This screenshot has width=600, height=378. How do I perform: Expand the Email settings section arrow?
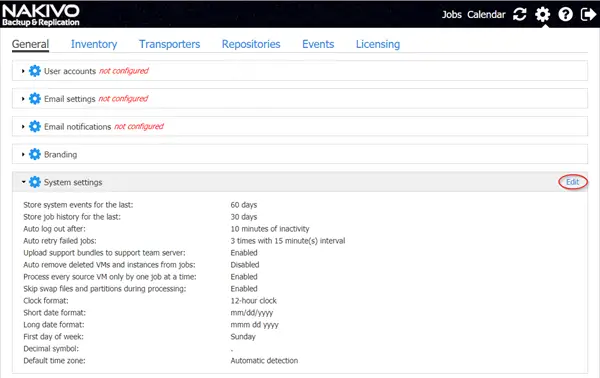click(23, 99)
